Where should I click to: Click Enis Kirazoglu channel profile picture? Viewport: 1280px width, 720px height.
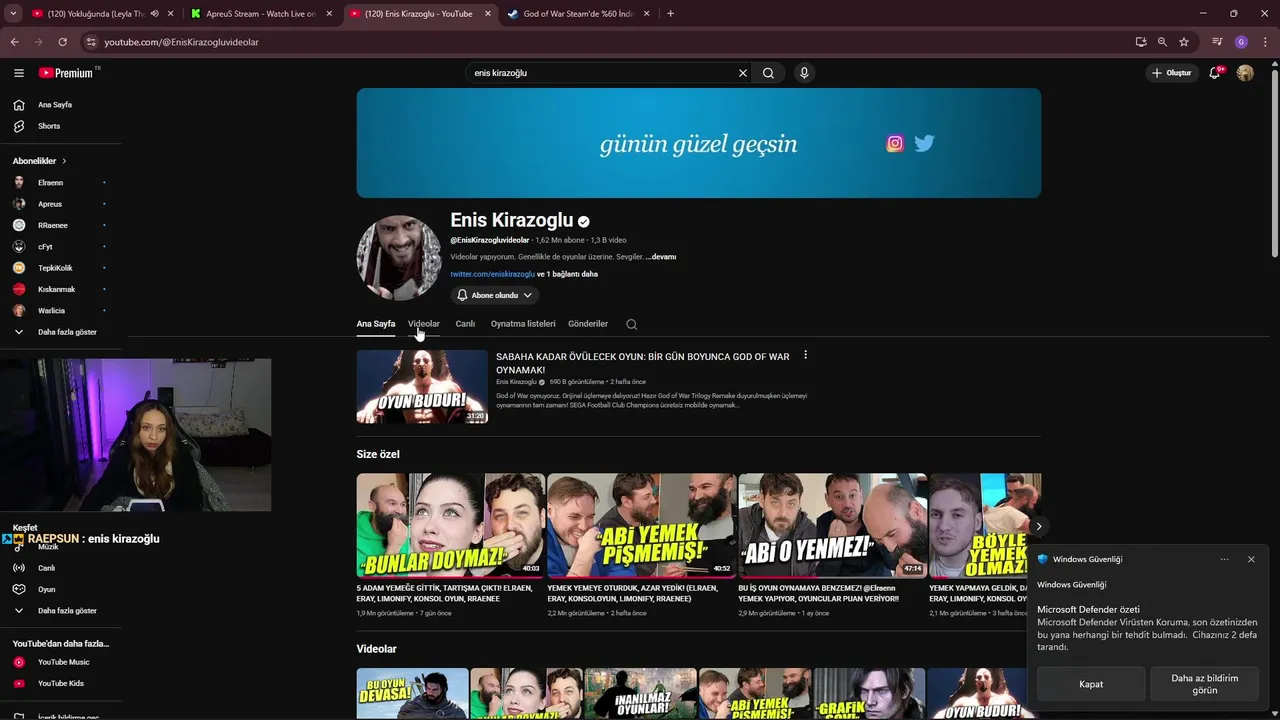[398, 258]
